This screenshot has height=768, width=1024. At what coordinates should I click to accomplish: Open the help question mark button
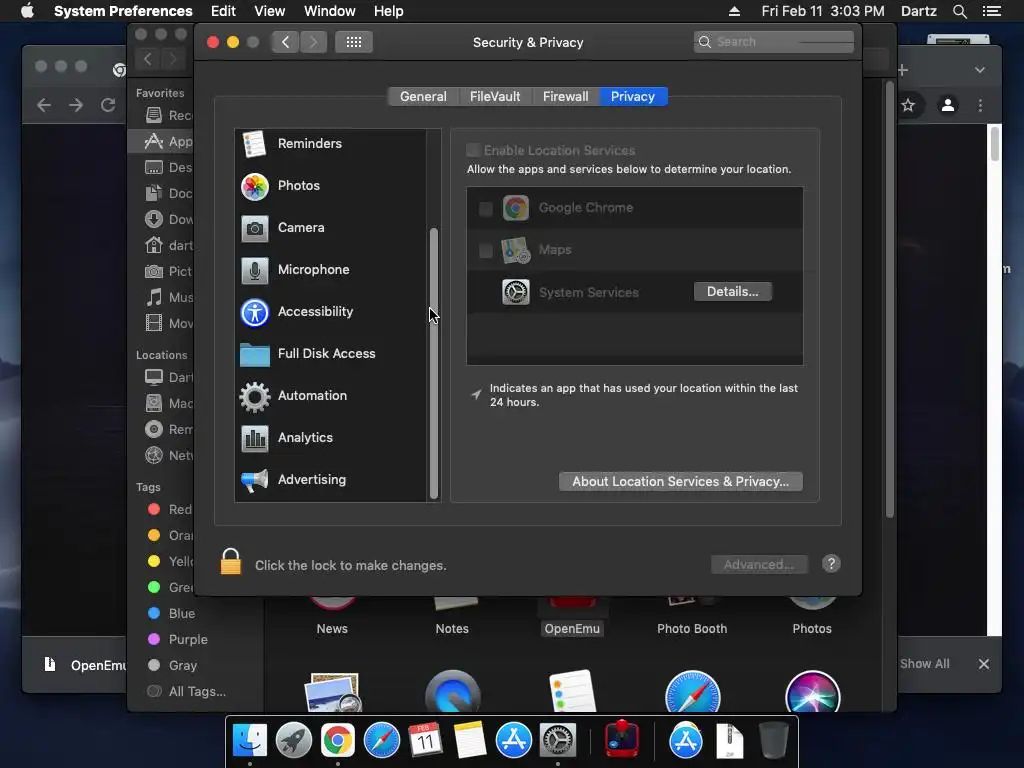[x=831, y=564]
